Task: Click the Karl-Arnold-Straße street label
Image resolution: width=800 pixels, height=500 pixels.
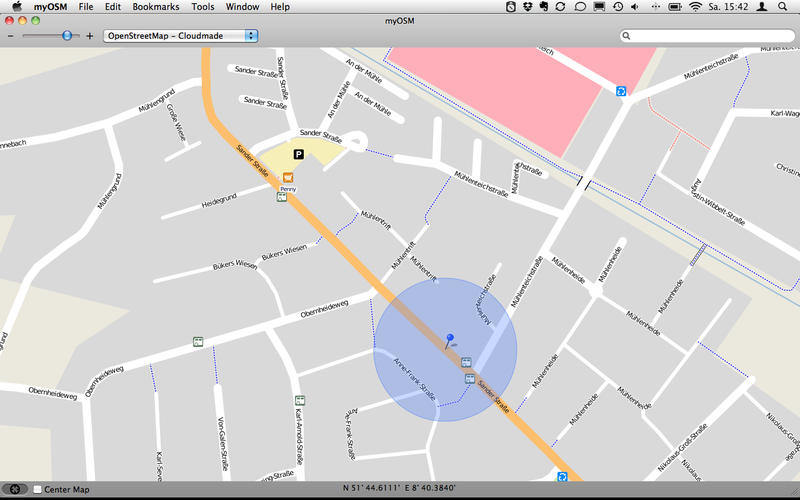Action: click(299, 437)
